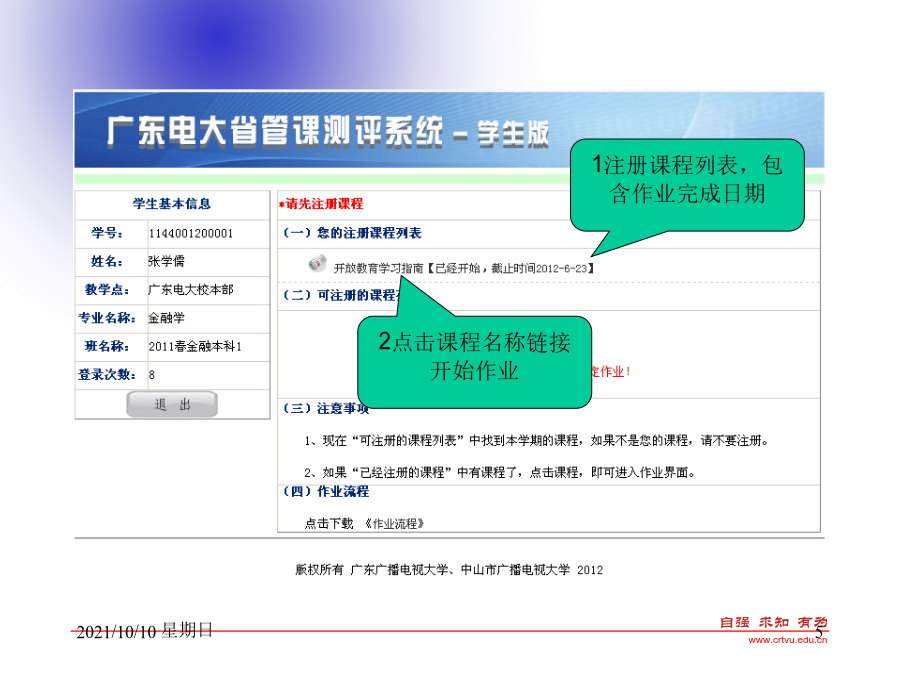Image resolution: width=900 pixels, height=675 pixels.
Task: Click the 专业名称 field label
Action: [107, 317]
